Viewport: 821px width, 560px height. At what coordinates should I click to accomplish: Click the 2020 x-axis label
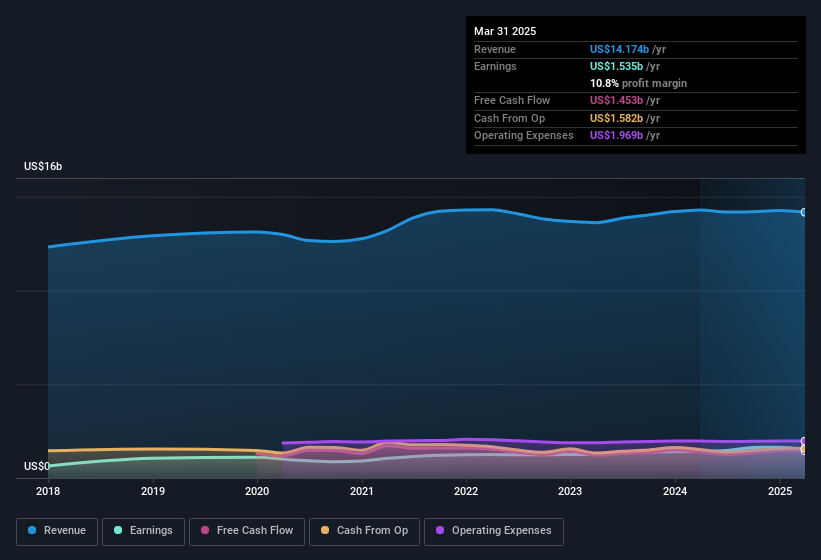click(257, 491)
